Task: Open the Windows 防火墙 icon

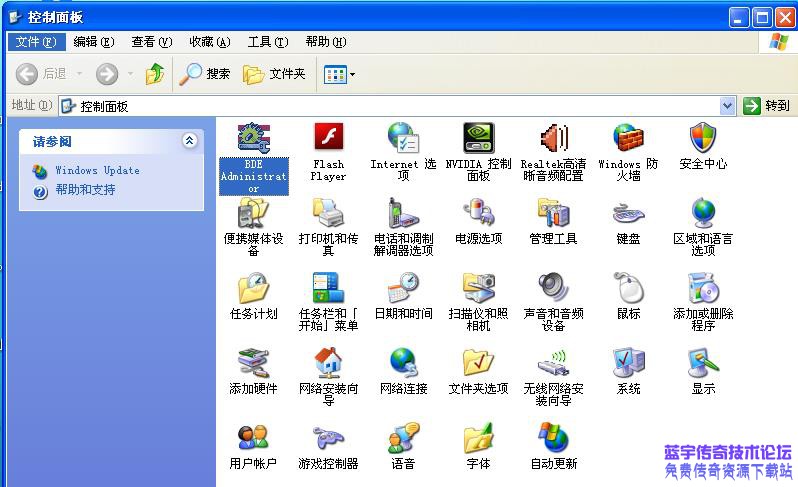Action: click(x=628, y=139)
